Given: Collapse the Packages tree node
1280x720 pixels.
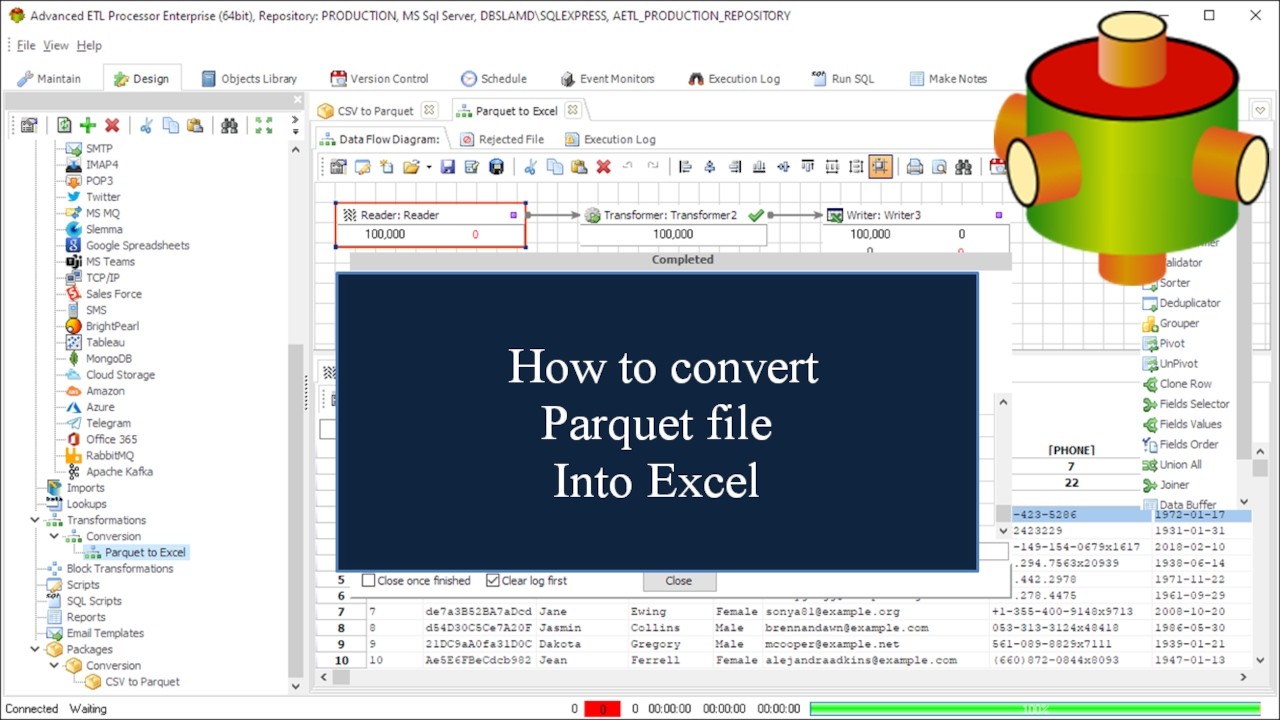Looking at the screenshot, I should (35, 649).
